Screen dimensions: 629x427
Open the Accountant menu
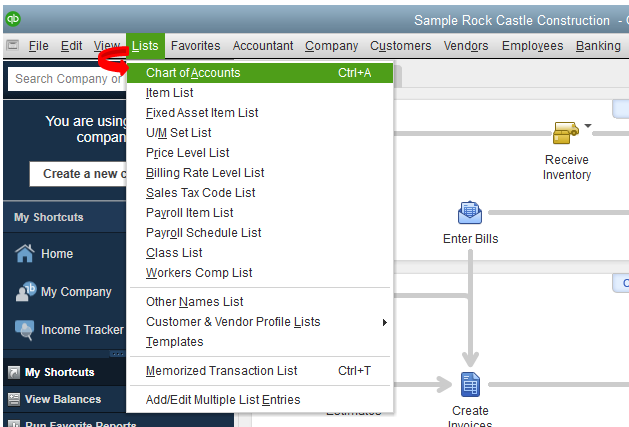(x=263, y=46)
